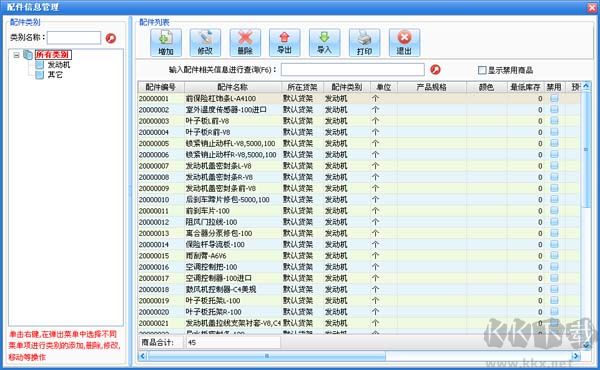Sort by 单位 column header
The image size is (600, 370).
point(383,87)
